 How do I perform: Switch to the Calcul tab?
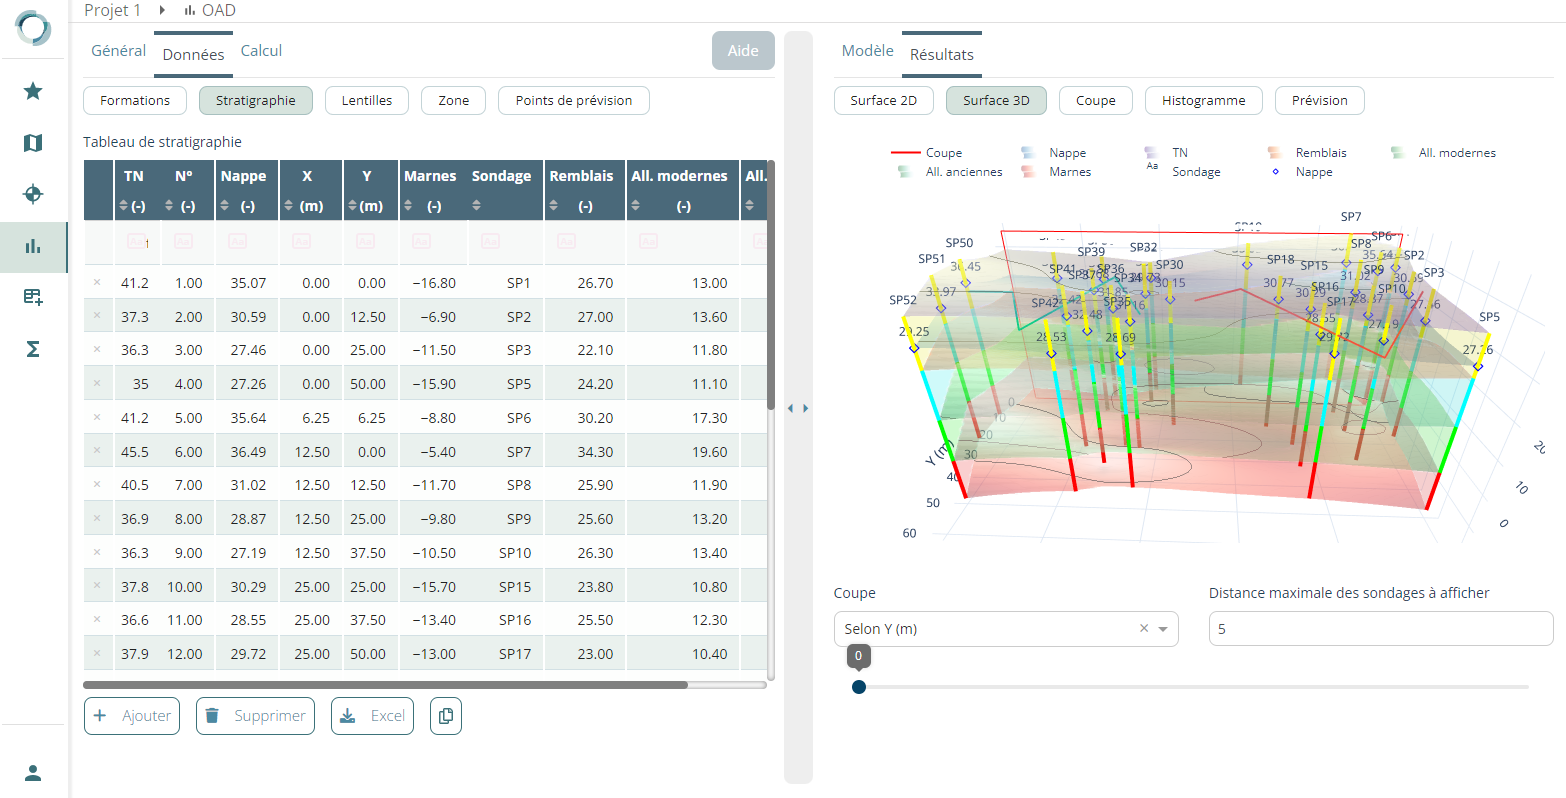point(262,51)
